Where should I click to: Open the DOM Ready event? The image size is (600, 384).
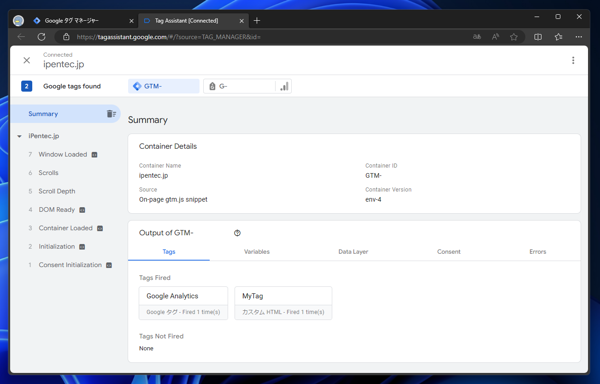point(57,210)
